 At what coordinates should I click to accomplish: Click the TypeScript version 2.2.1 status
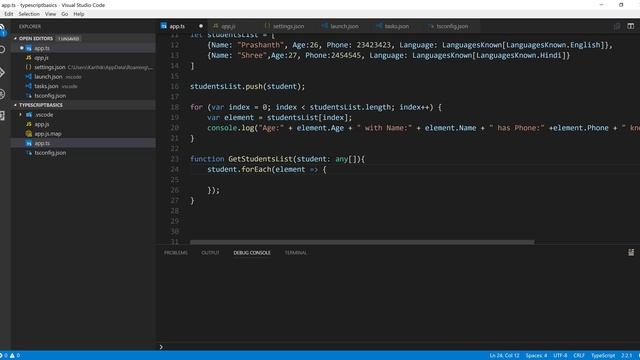pyautogui.click(x=627, y=356)
